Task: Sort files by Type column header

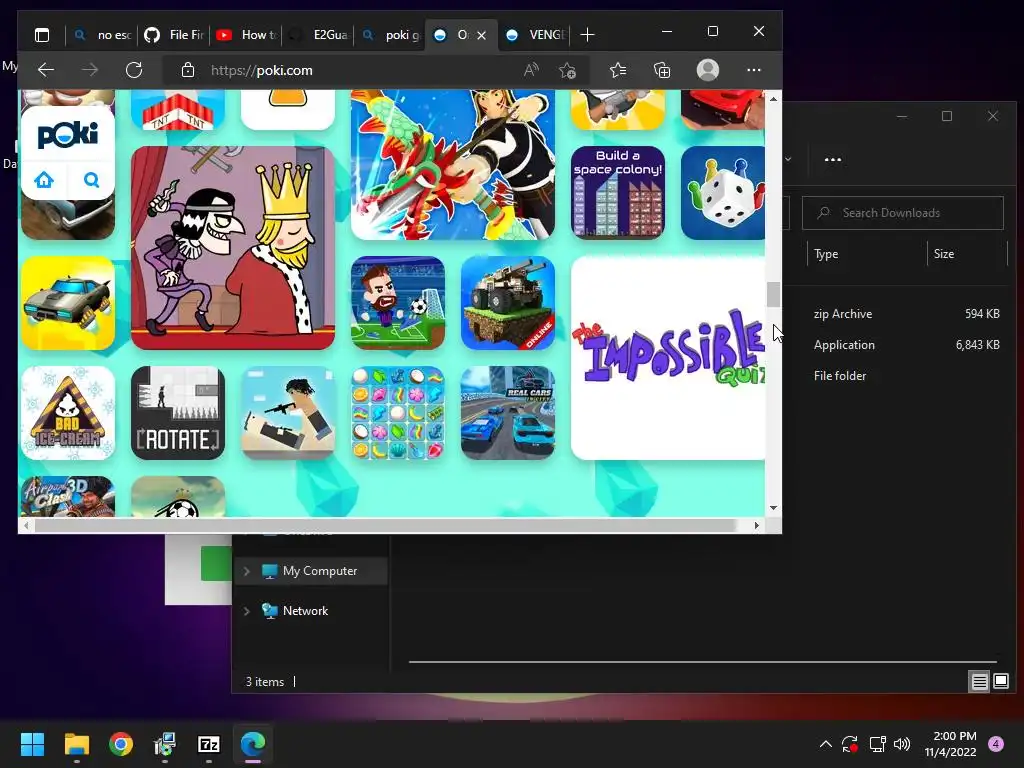Action: click(x=867, y=254)
